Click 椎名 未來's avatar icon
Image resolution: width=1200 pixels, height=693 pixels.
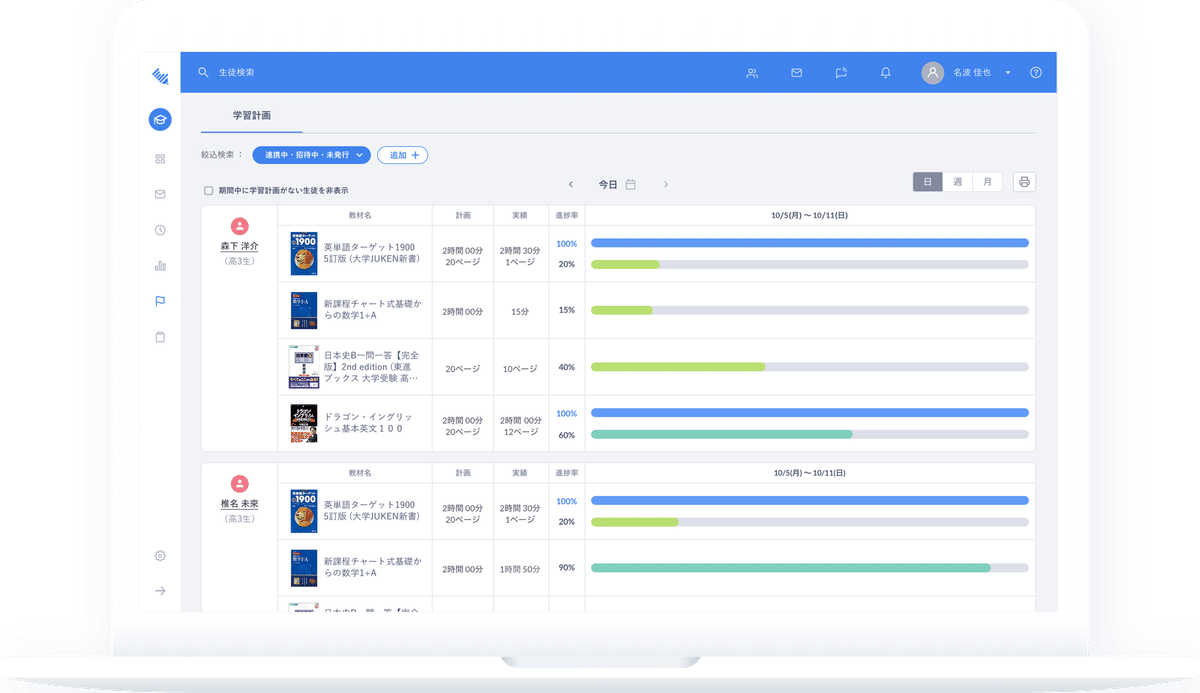click(239, 484)
